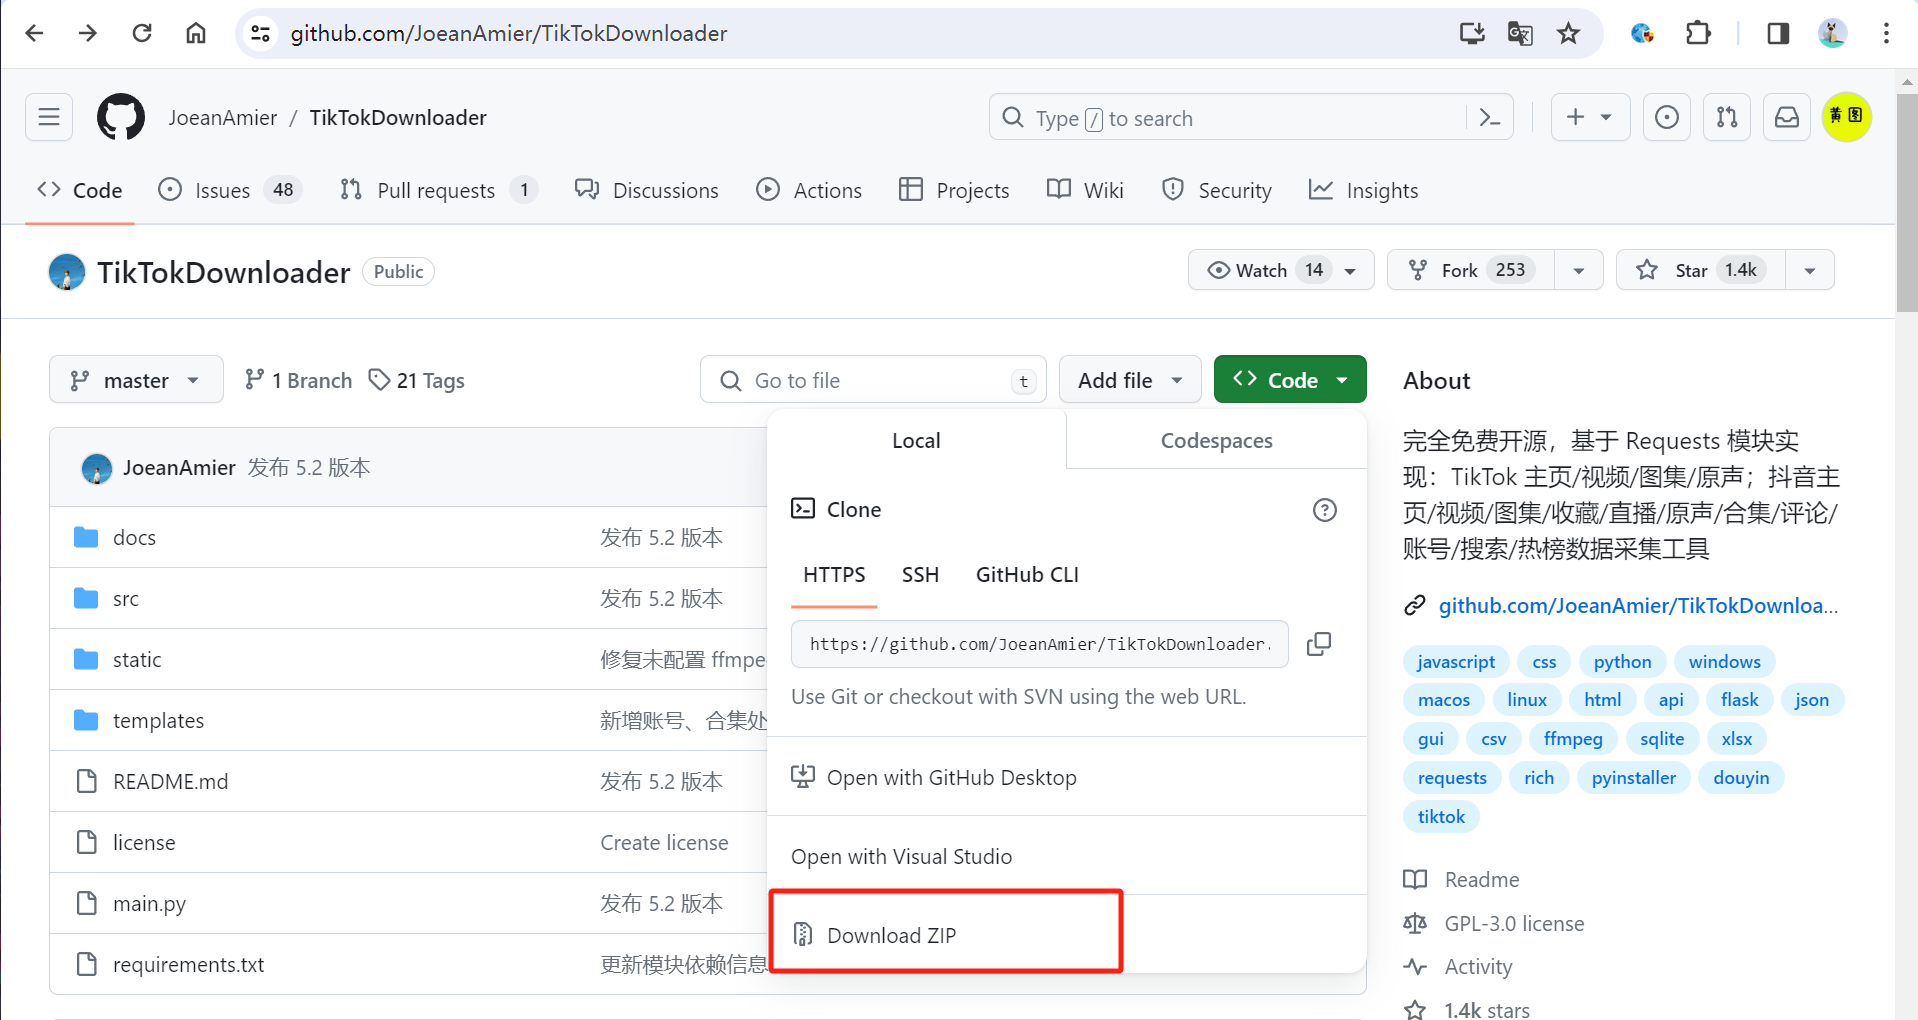Viewport: 1918px width, 1020px height.
Task: Switch to the Issues tab
Action: coord(230,190)
